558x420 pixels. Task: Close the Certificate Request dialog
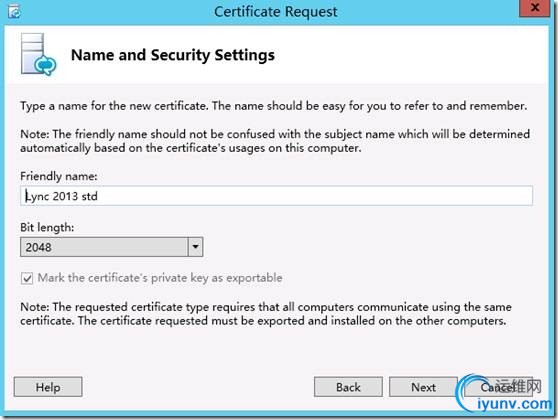535,8
